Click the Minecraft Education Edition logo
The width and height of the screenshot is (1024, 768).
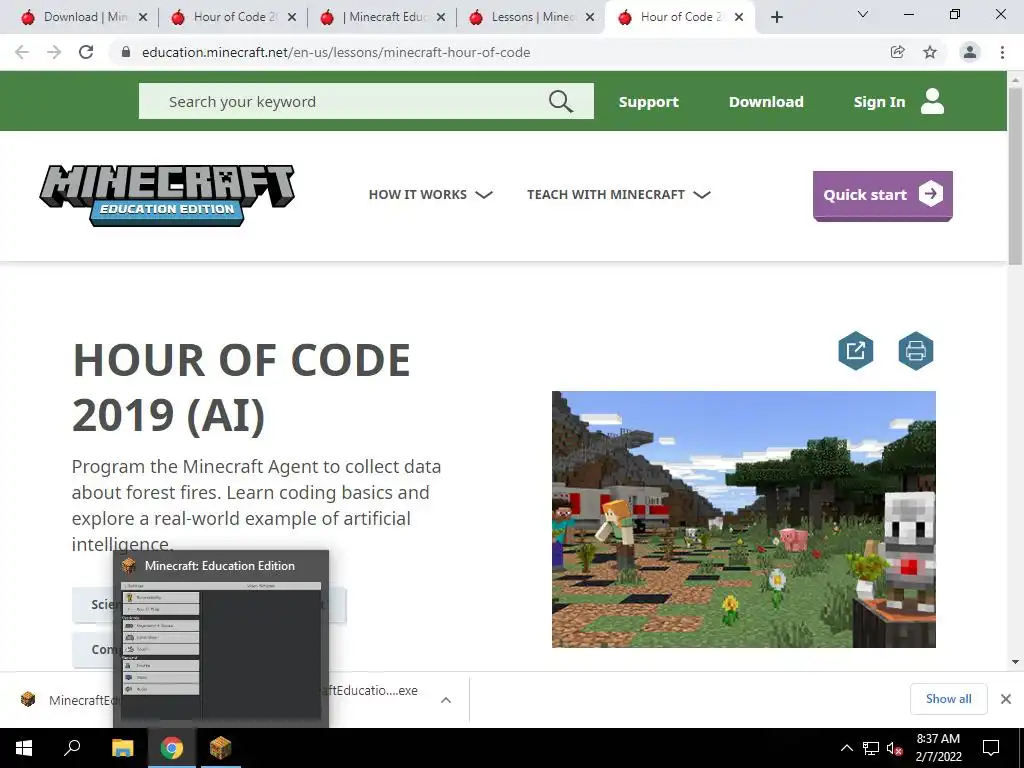(x=167, y=195)
